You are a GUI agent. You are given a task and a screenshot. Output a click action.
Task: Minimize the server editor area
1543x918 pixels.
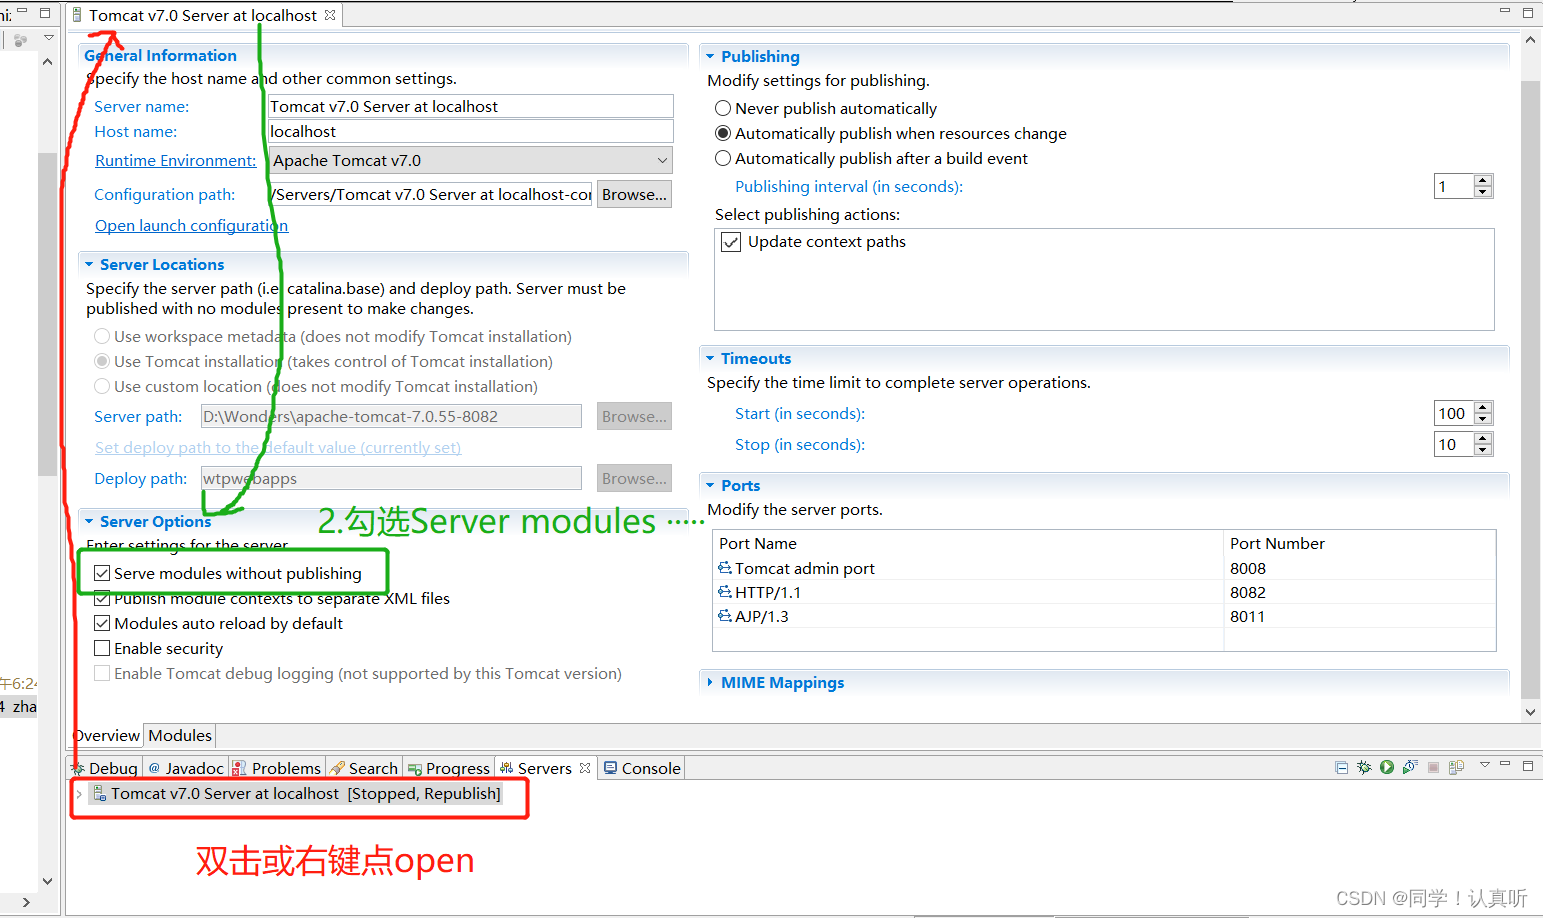coord(1505,12)
